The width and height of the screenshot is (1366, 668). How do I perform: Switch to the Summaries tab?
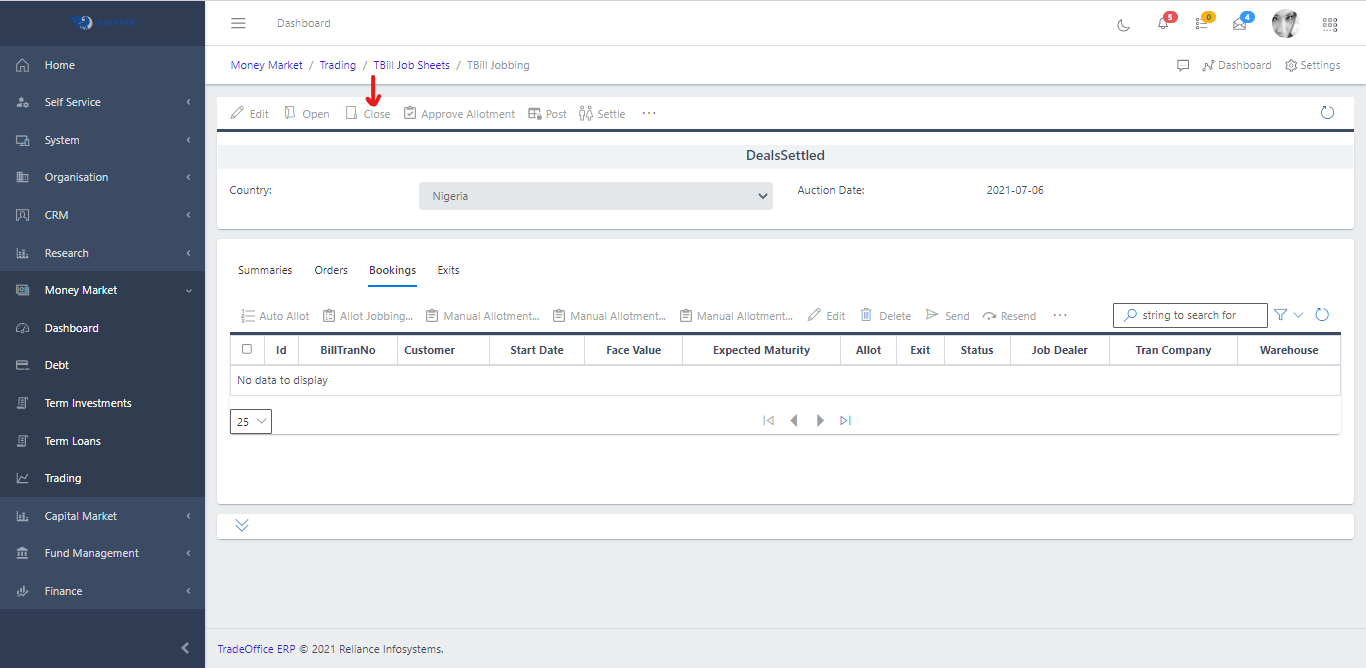pyautogui.click(x=265, y=270)
